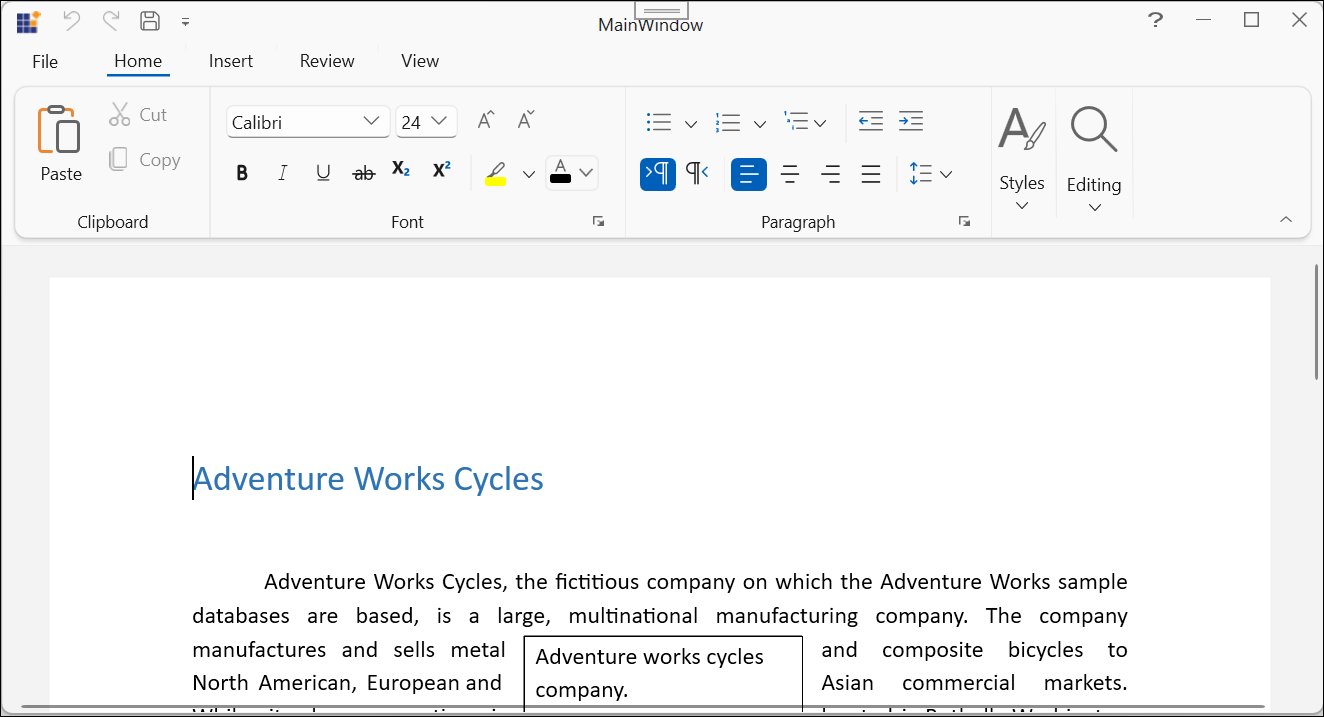The image size is (1324, 717).
Task: Switch to the View tab
Action: pos(420,61)
